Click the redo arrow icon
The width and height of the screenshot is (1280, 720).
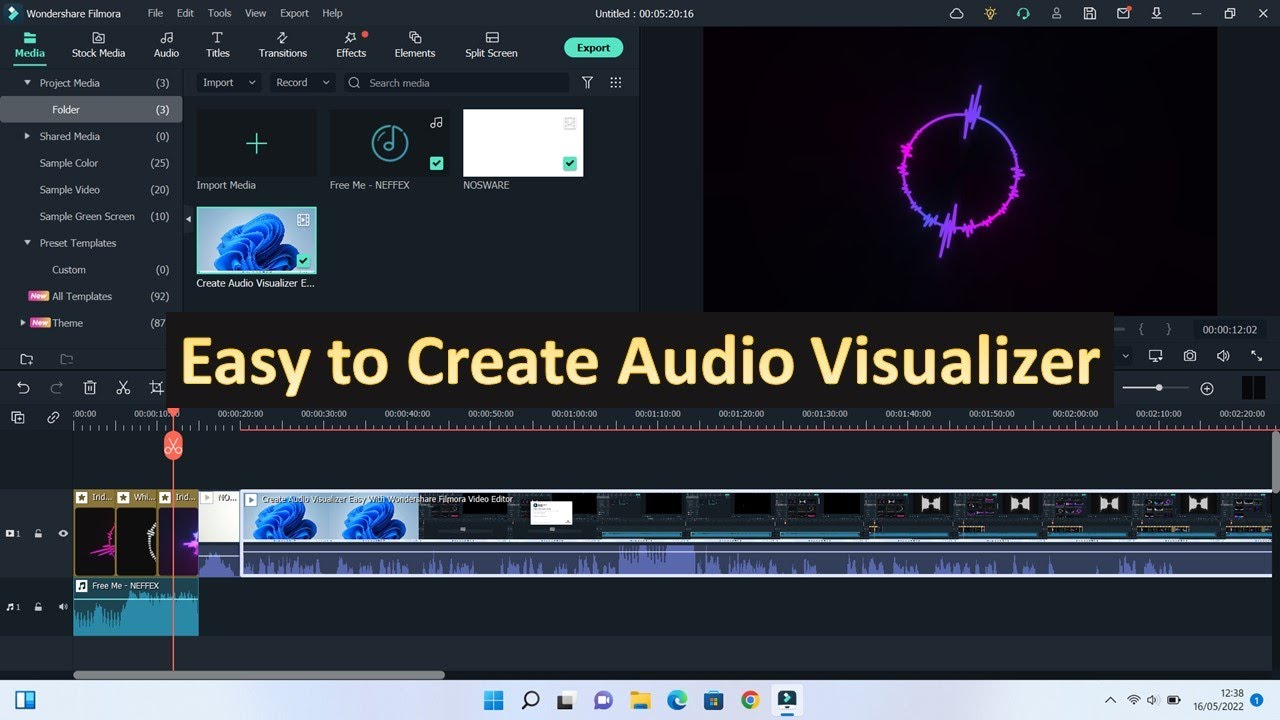click(x=56, y=388)
